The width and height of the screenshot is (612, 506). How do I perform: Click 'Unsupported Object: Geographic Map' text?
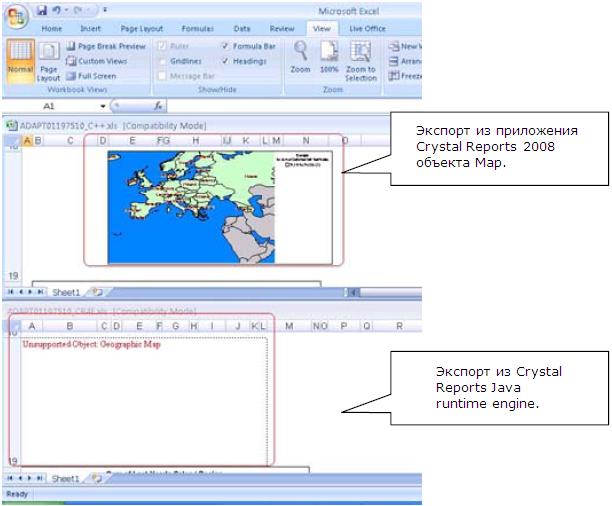pyautogui.click(x=92, y=344)
